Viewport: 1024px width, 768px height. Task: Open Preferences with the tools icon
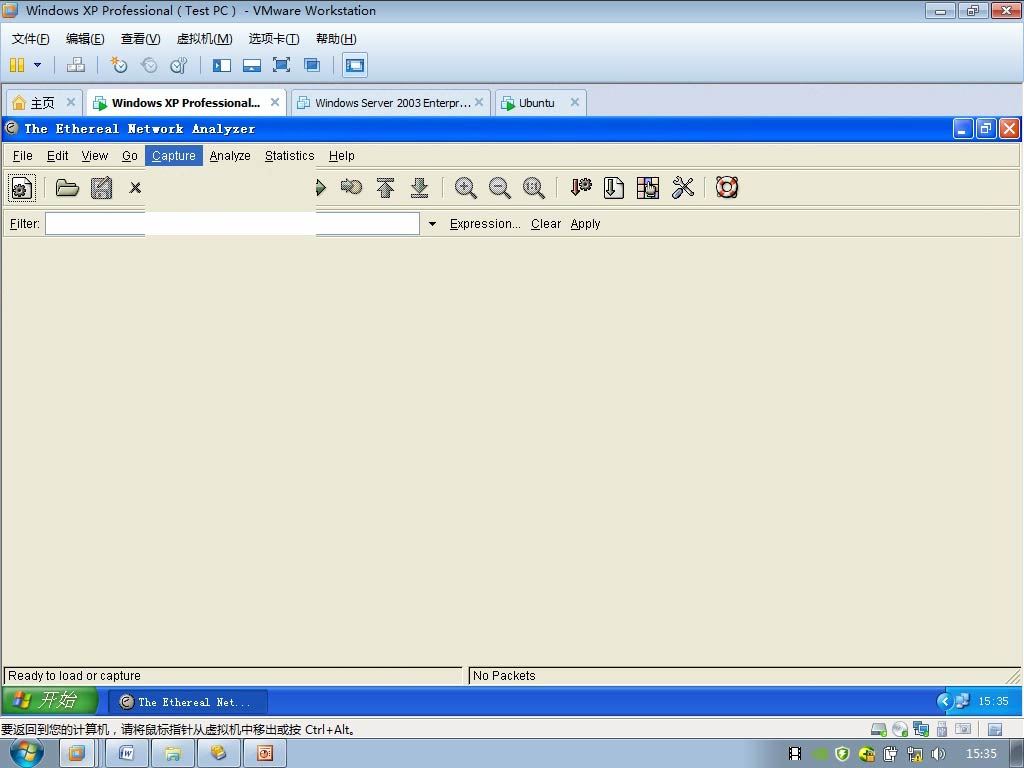(x=682, y=188)
